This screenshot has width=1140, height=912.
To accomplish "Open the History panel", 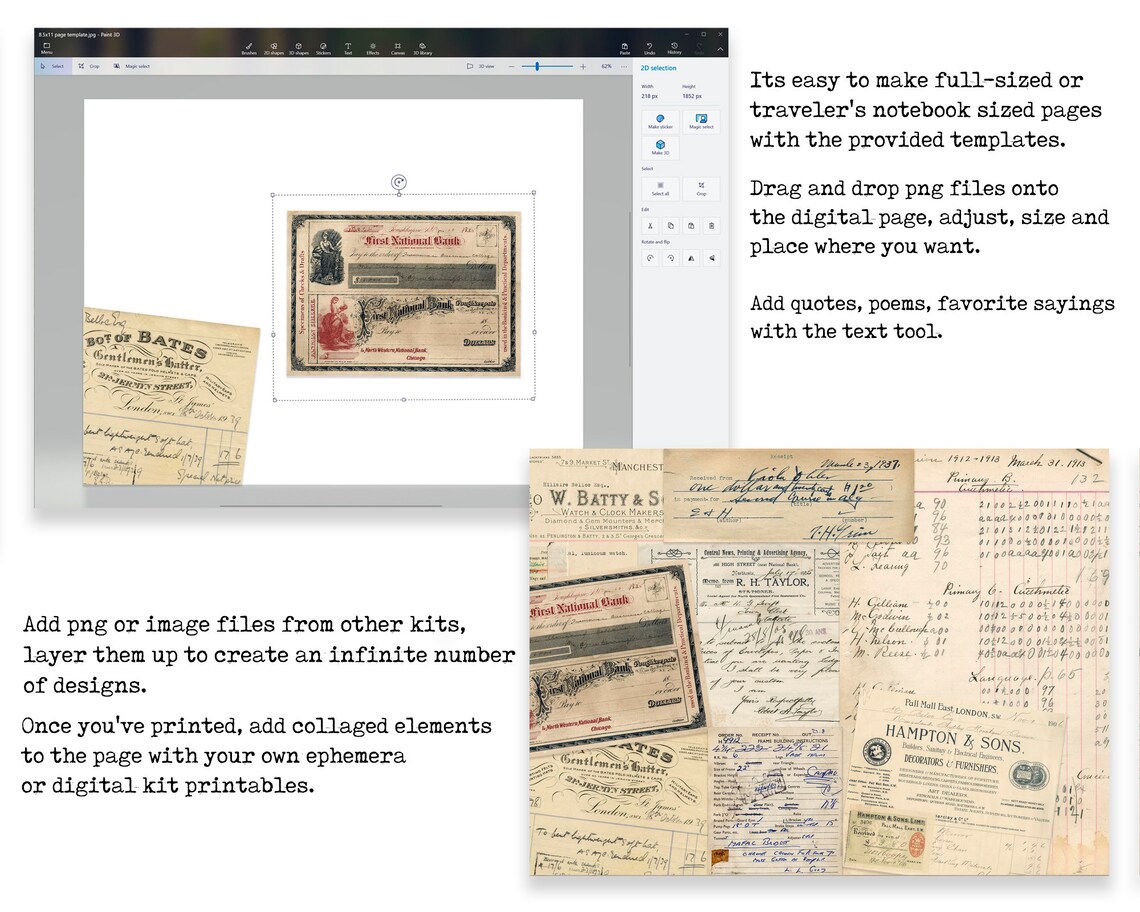I will 674,49.
